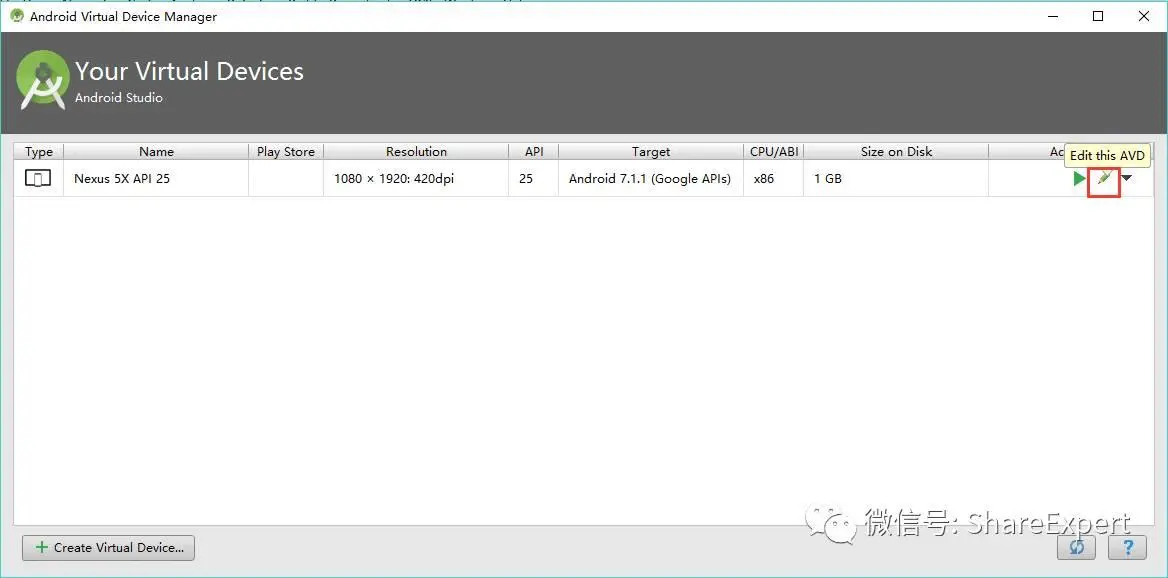This screenshot has height=578, width=1168.
Task: Click the Android Studio logo in header
Action: coord(43,80)
